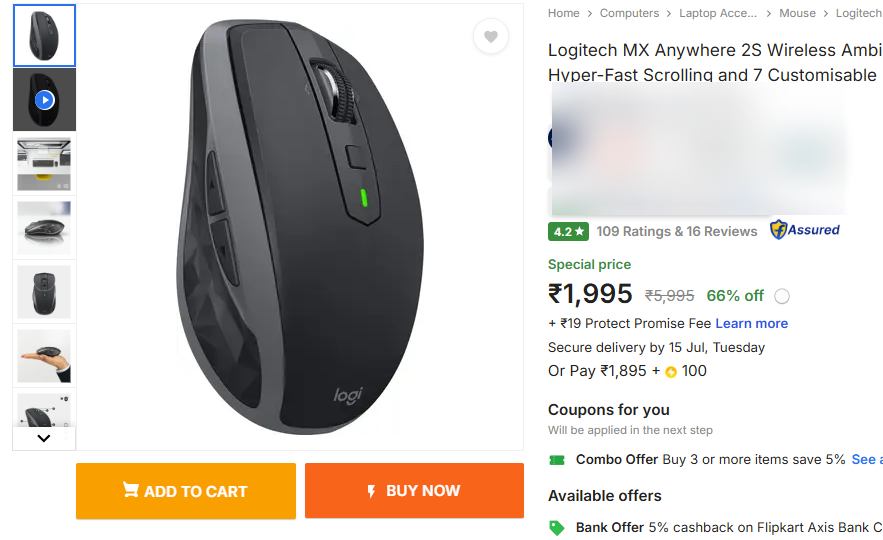Open Learn more for Protect Promise Fee

(751, 323)
